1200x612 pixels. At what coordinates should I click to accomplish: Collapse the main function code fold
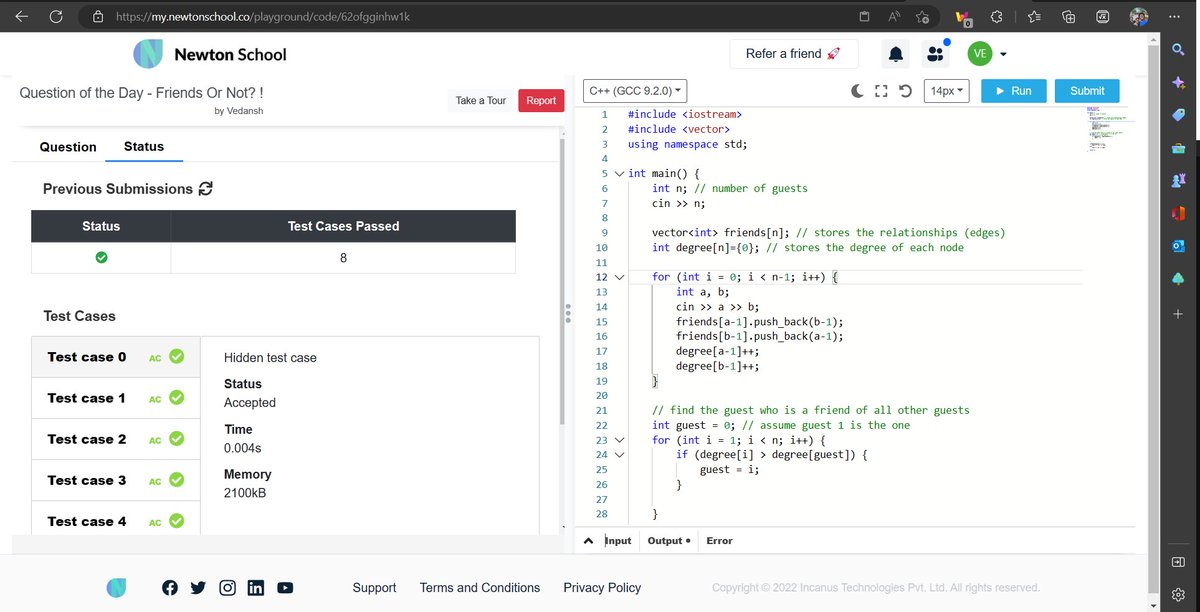pos(619,172)
